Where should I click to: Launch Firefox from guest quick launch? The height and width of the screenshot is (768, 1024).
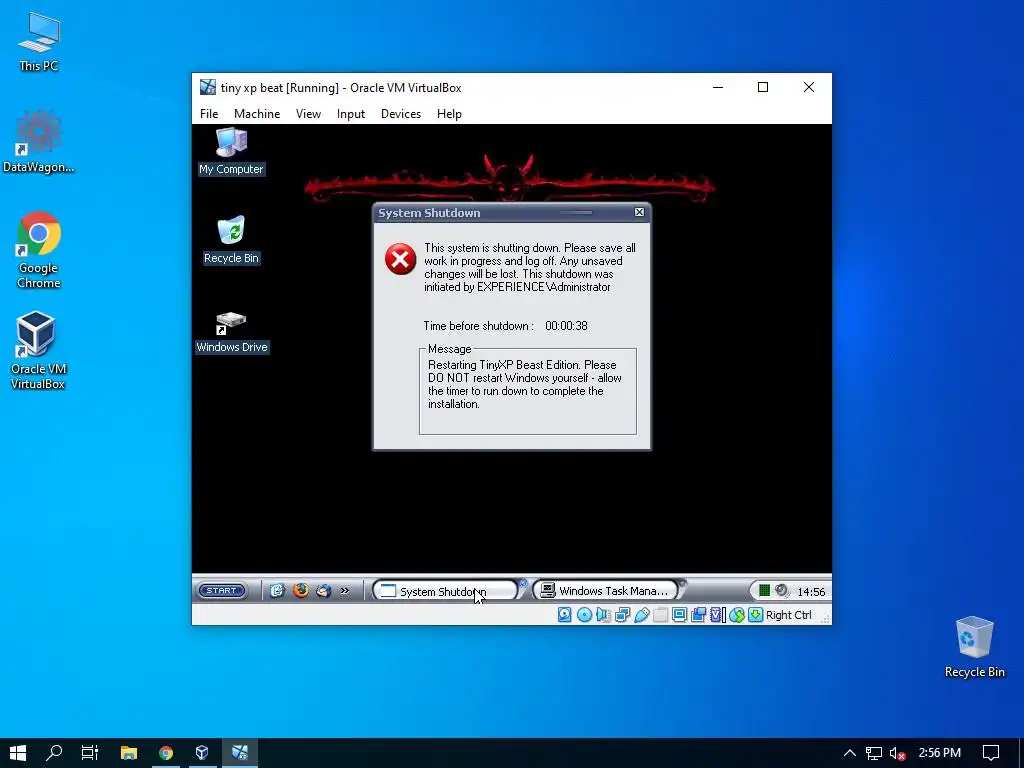click(x=301, y=590)
